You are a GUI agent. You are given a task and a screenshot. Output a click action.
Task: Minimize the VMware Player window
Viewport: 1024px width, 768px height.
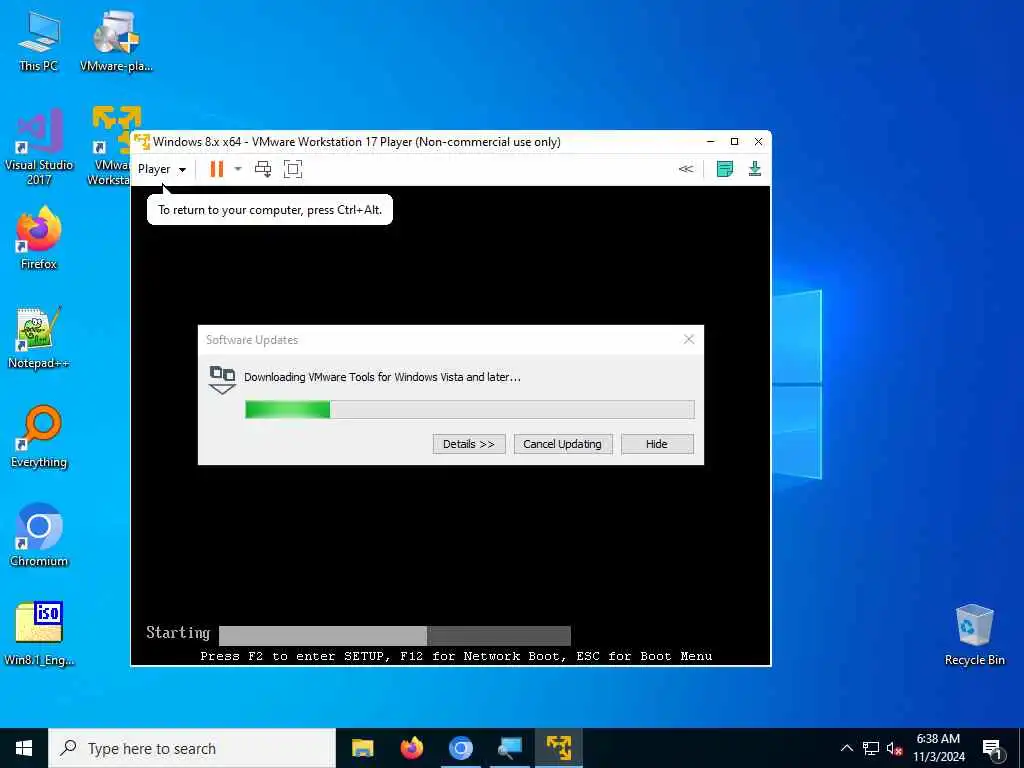[x=711, y=142]
